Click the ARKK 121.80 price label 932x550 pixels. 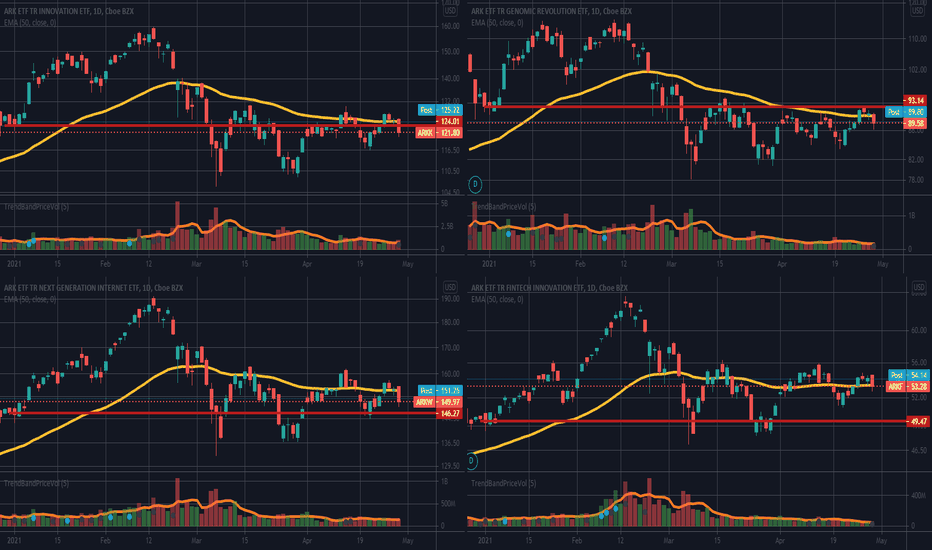(439, 133)
